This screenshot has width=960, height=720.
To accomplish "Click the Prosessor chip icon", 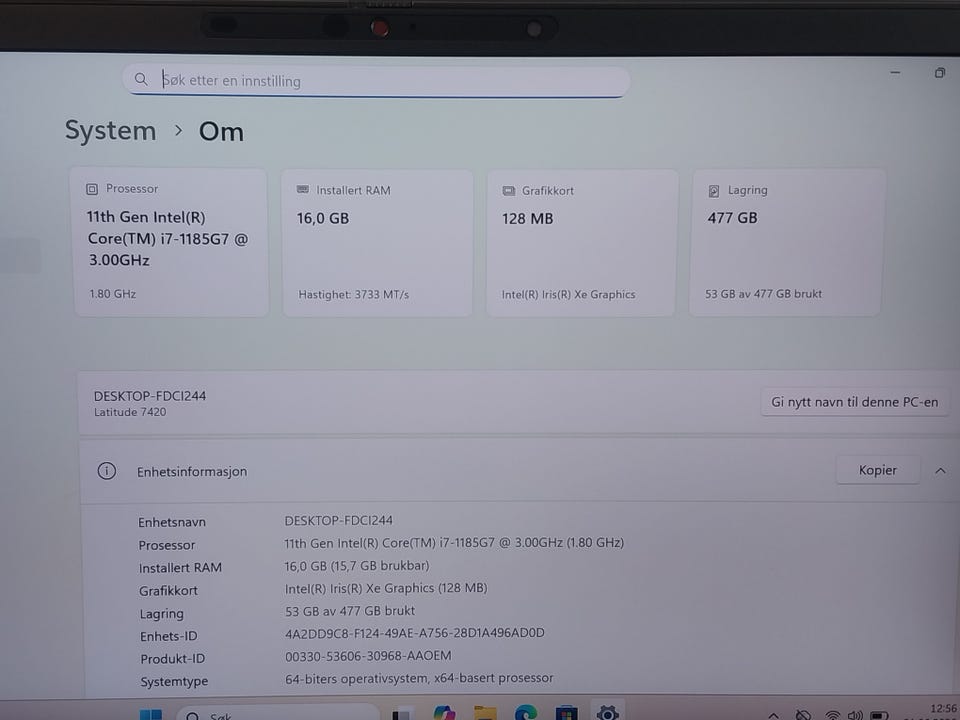I will 92,189.
